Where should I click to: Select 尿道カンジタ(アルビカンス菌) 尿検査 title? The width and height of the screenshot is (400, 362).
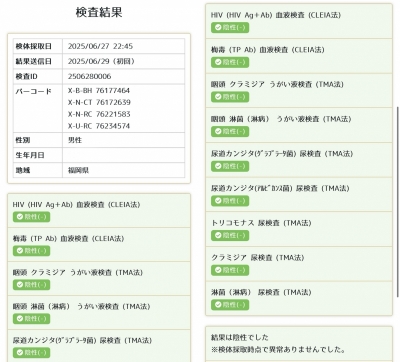tap(280, 188)
